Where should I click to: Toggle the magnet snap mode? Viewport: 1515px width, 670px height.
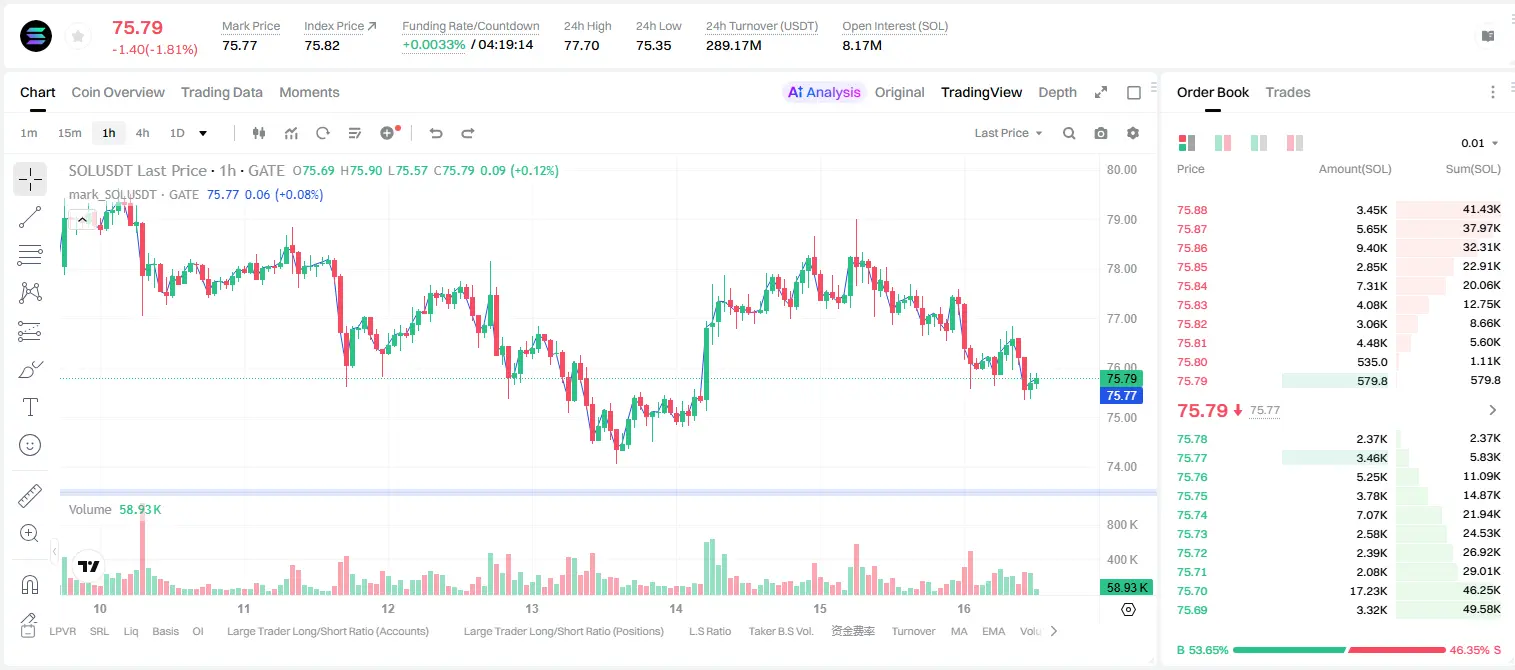pos(30,585)
